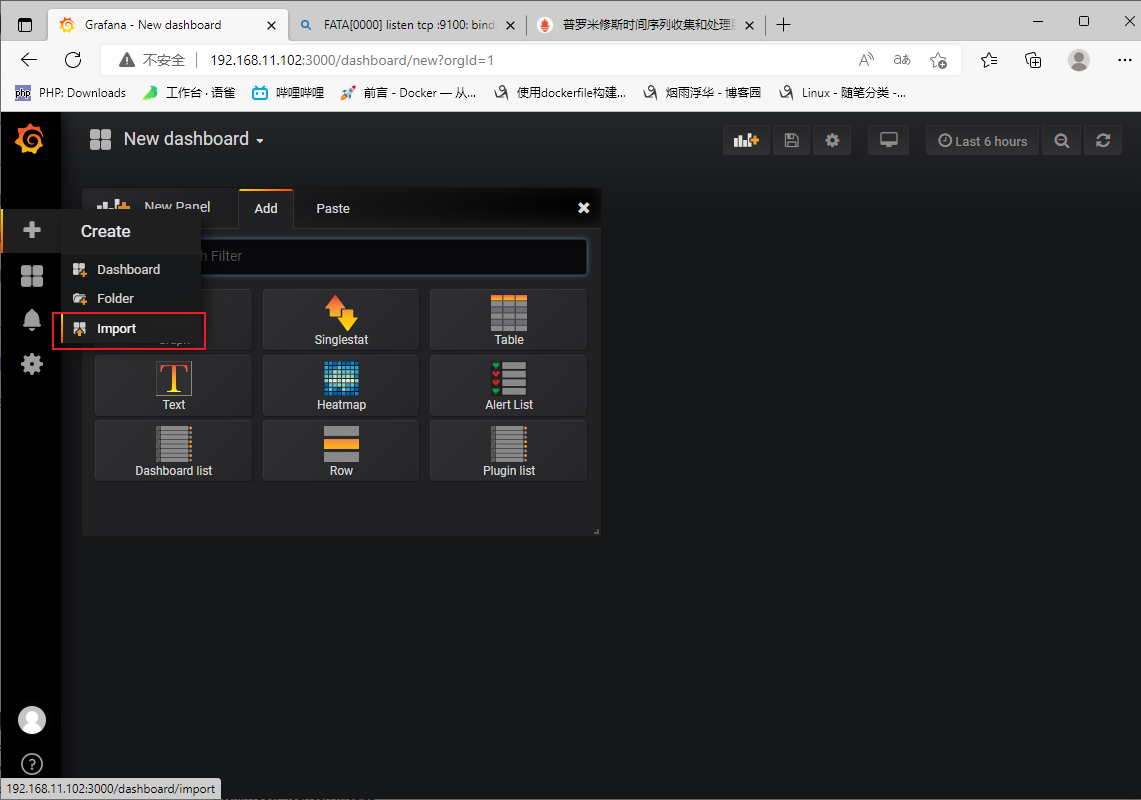Viewport: 1141px width, 800px height.
Task: Click the Add panel toolbar icon
Action: [x=746, y=140]
